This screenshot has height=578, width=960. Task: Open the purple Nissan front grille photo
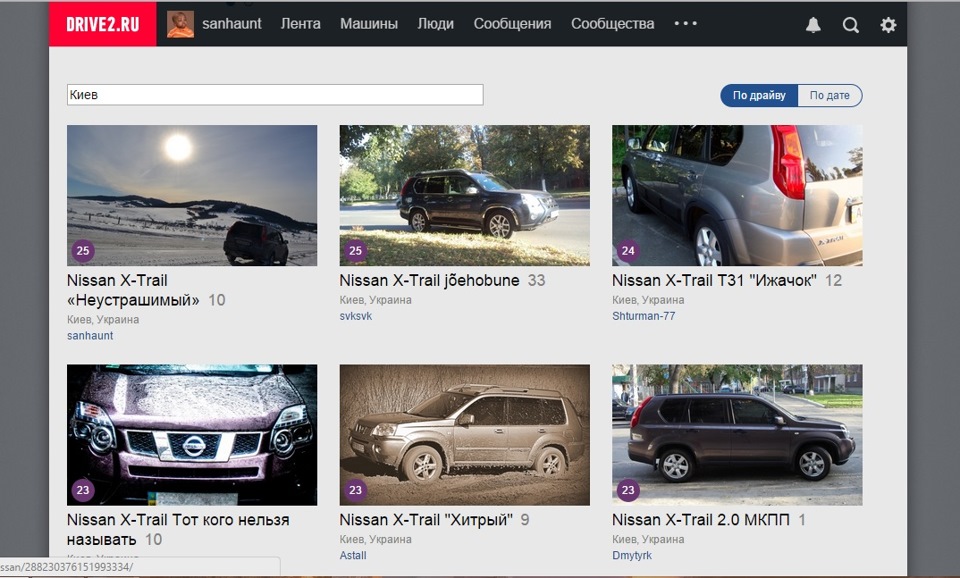(192, 435)
